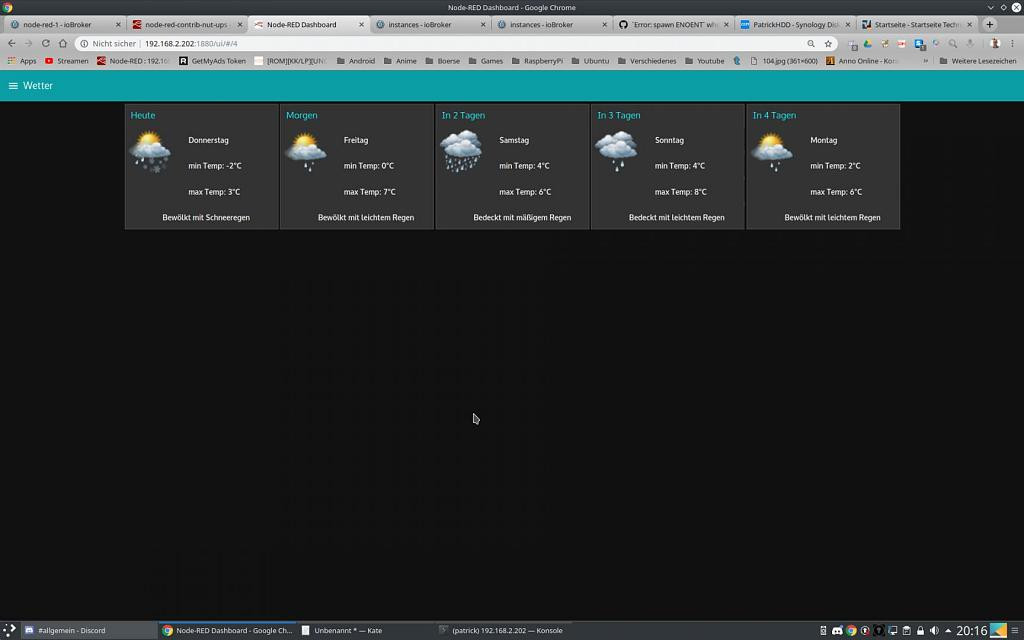Open the Android bookmarks folder

point(355,61)
